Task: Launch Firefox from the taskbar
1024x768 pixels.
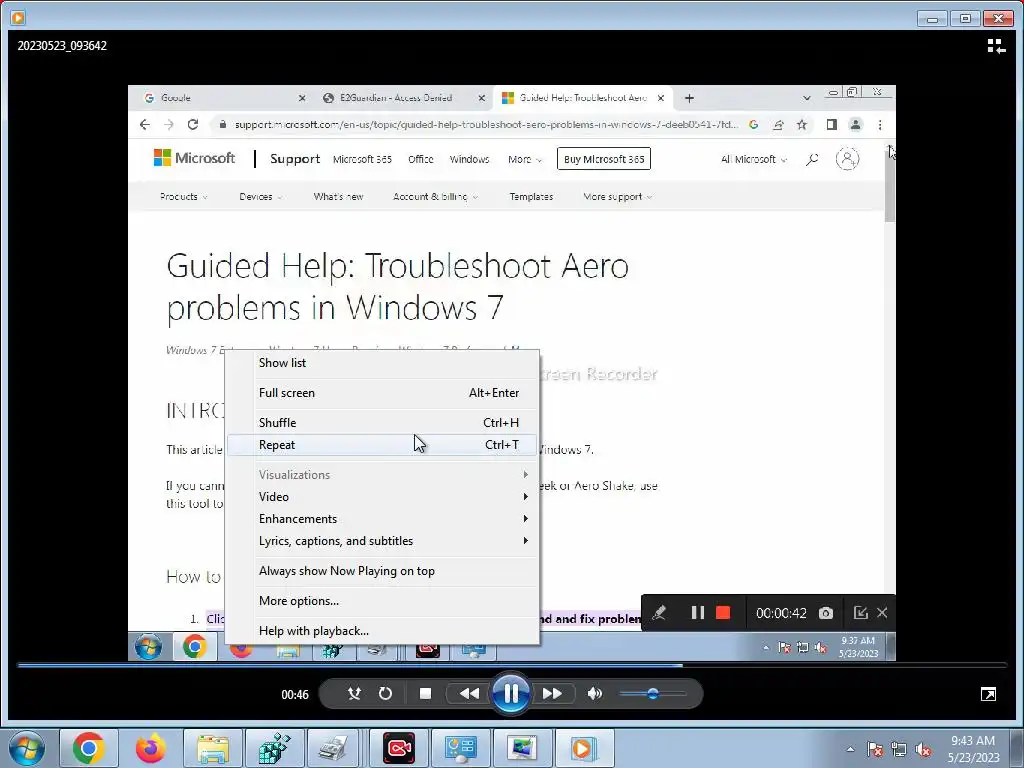Action: [x=151, y=748]
